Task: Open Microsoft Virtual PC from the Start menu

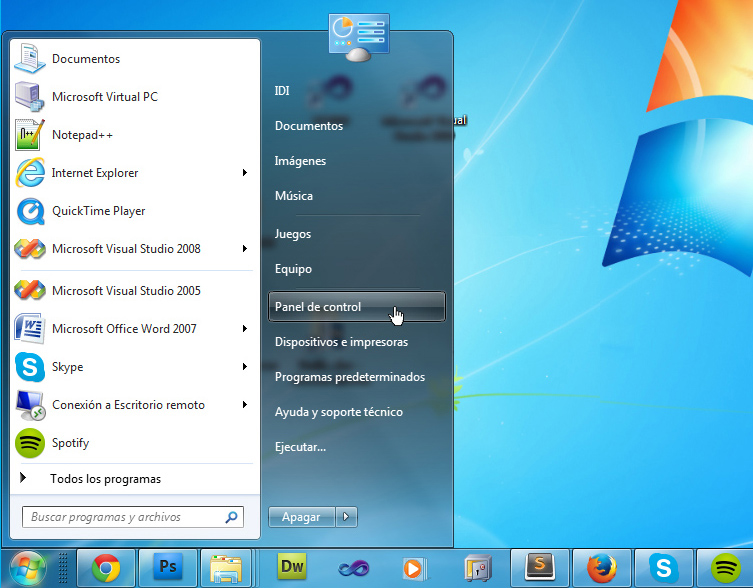Action: tap(104, 97)
